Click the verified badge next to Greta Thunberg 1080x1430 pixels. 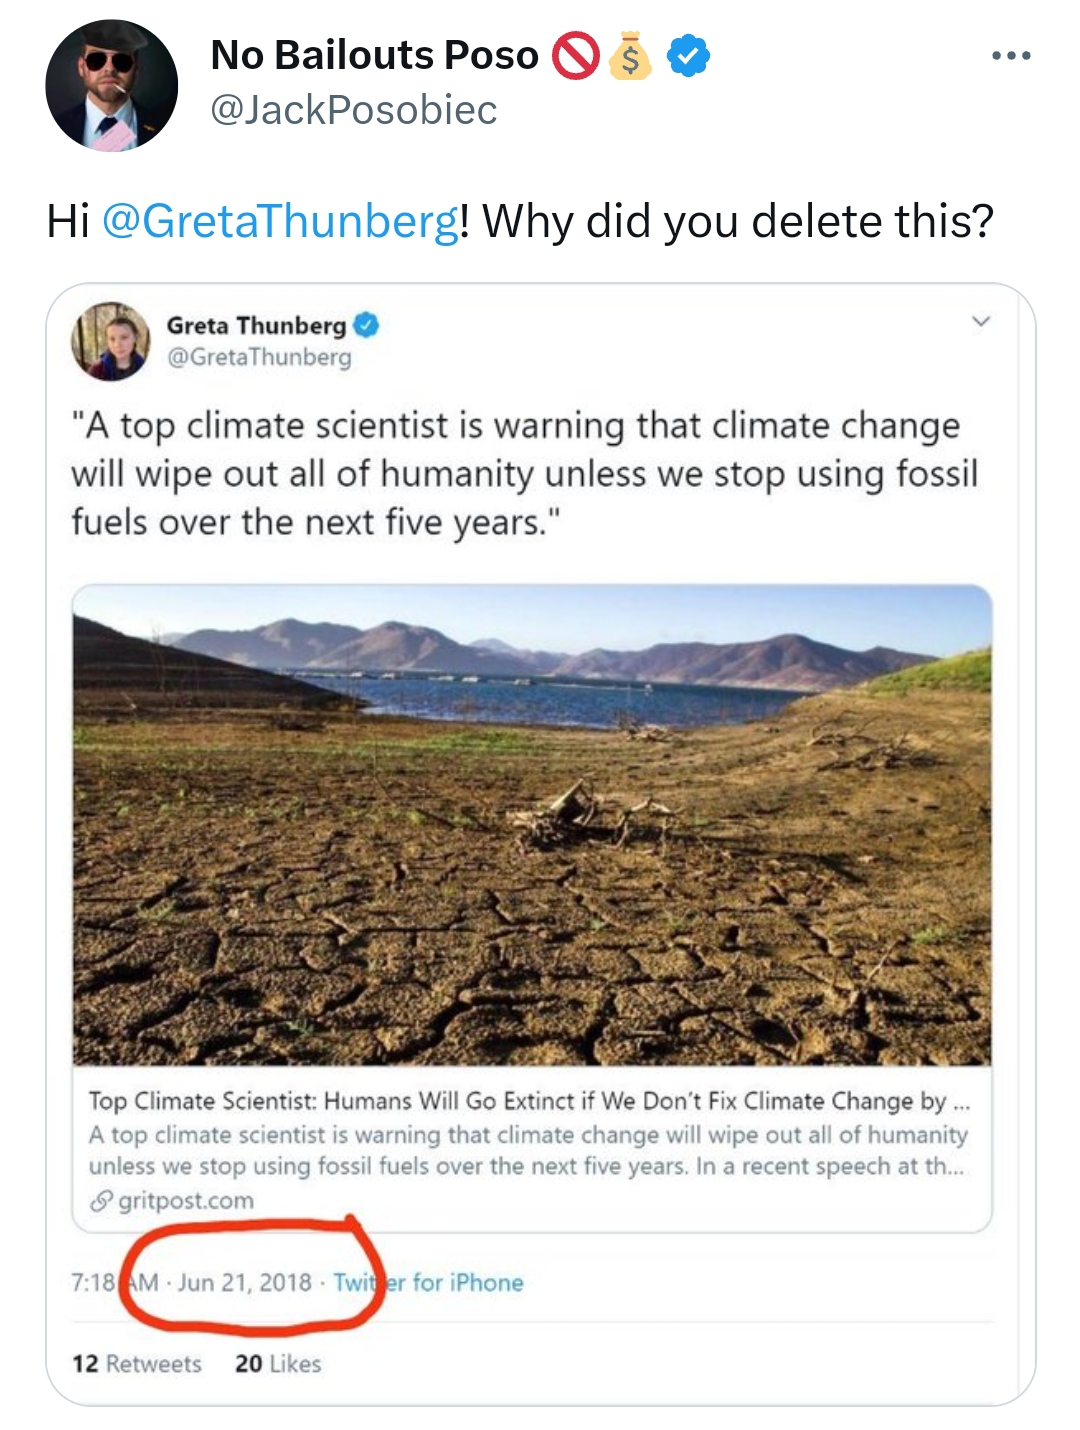(366, 325)
